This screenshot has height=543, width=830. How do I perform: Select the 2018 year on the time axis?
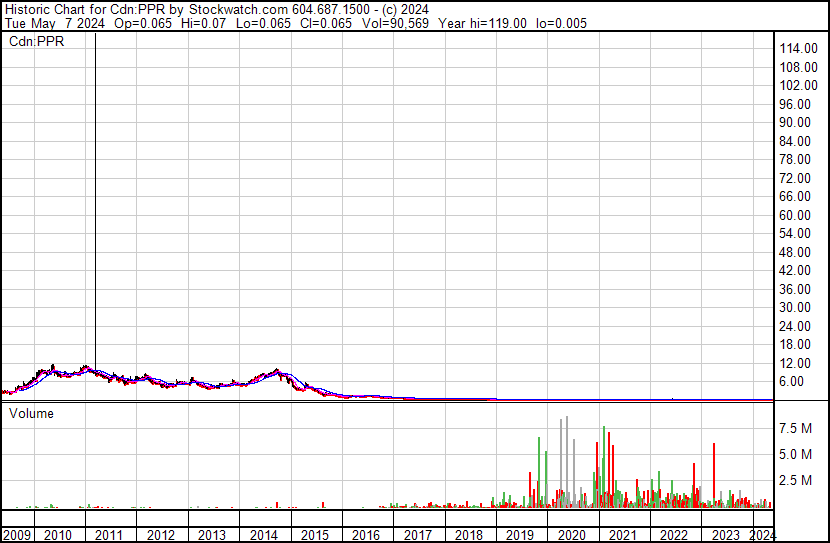coord(469,535)
